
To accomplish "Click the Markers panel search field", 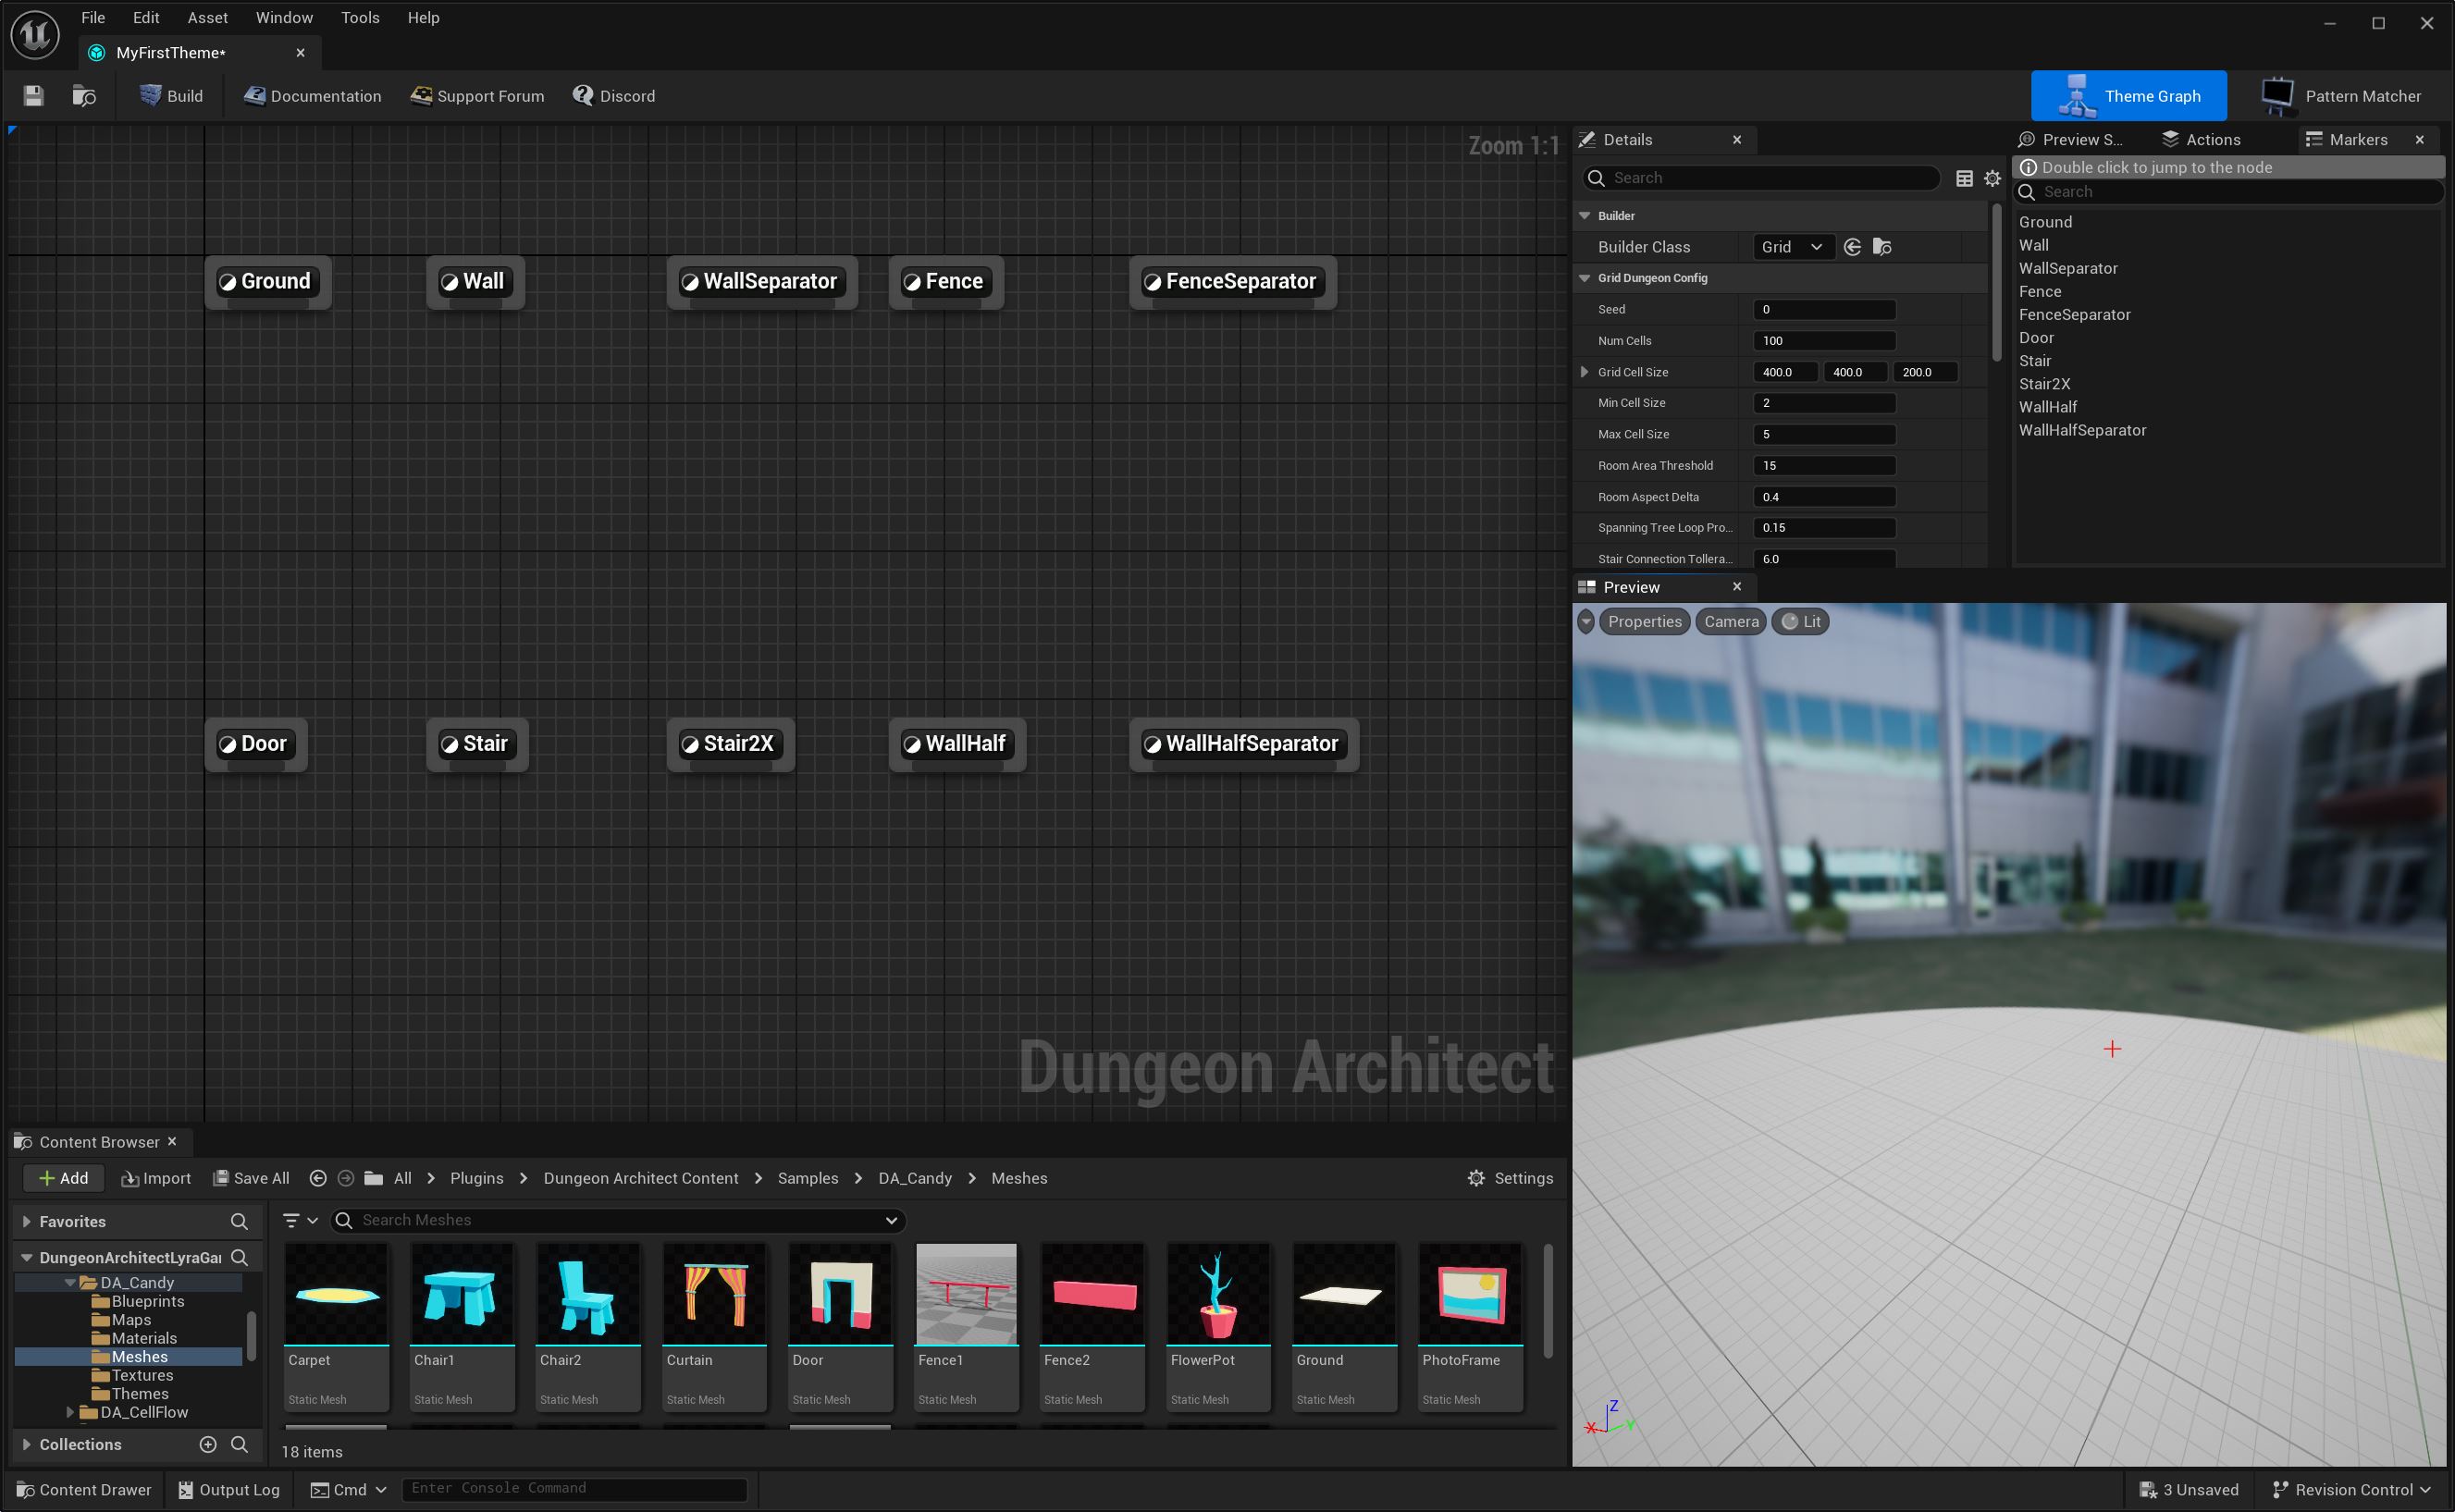I will tap(2229, 192).
